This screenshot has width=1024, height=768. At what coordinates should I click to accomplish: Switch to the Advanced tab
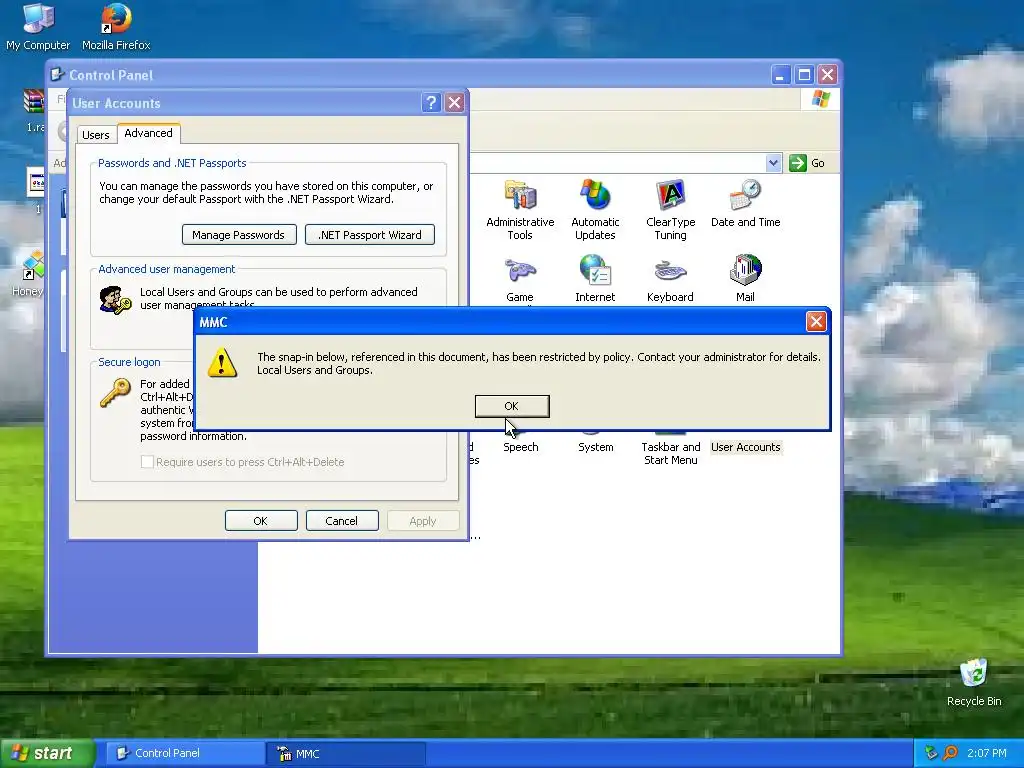coord(148,133)
